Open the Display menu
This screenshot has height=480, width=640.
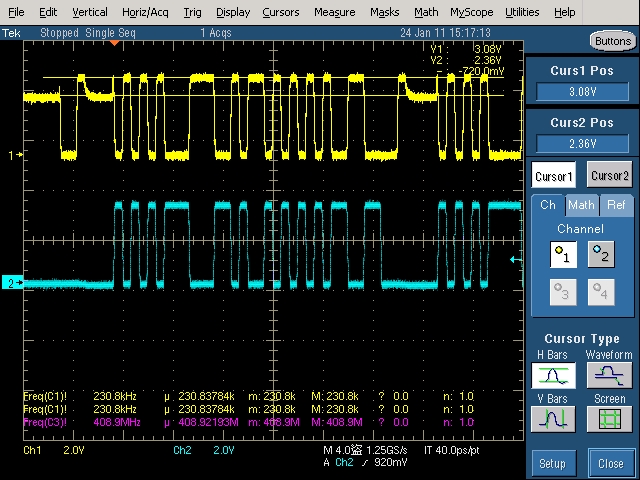[233, 12]
